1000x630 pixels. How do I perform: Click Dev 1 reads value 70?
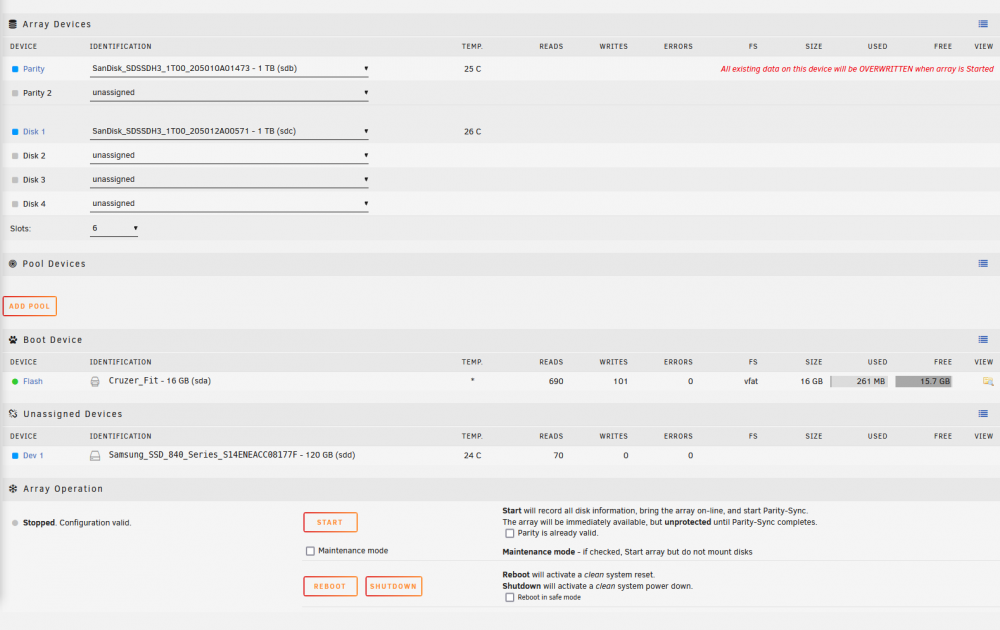[x=558, y=455]
